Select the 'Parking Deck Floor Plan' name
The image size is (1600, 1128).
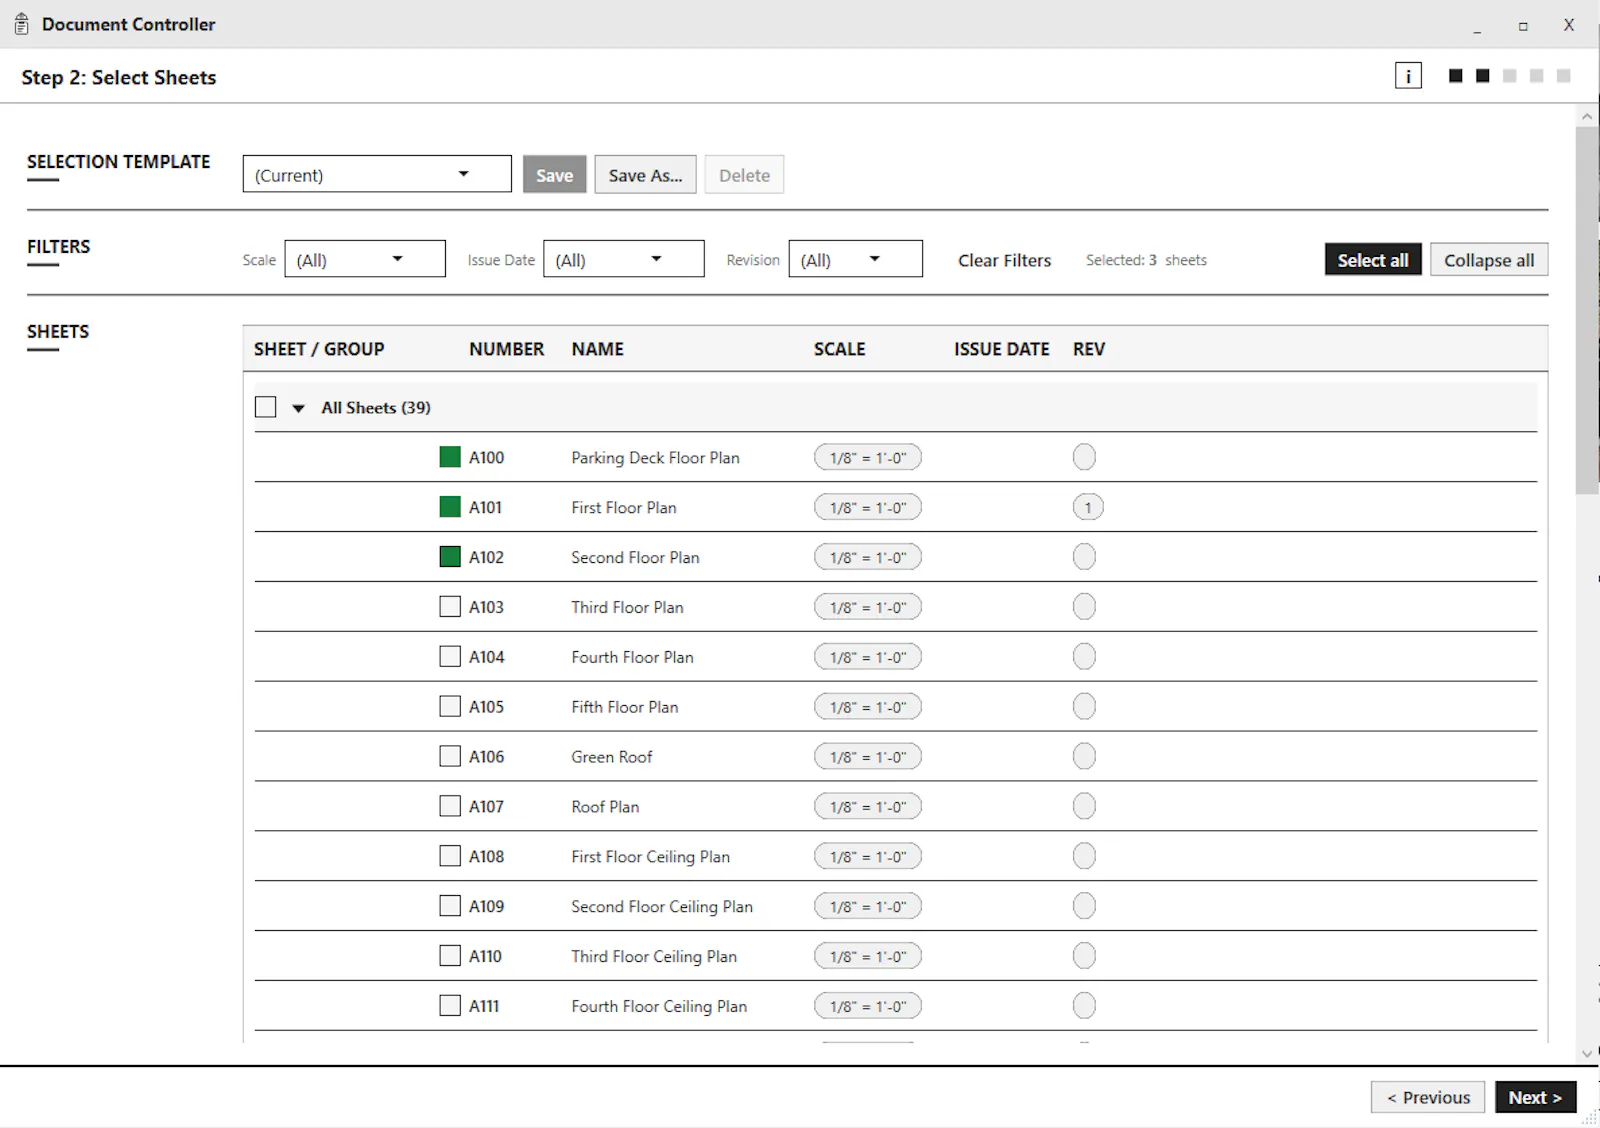[x=655, y=457]
